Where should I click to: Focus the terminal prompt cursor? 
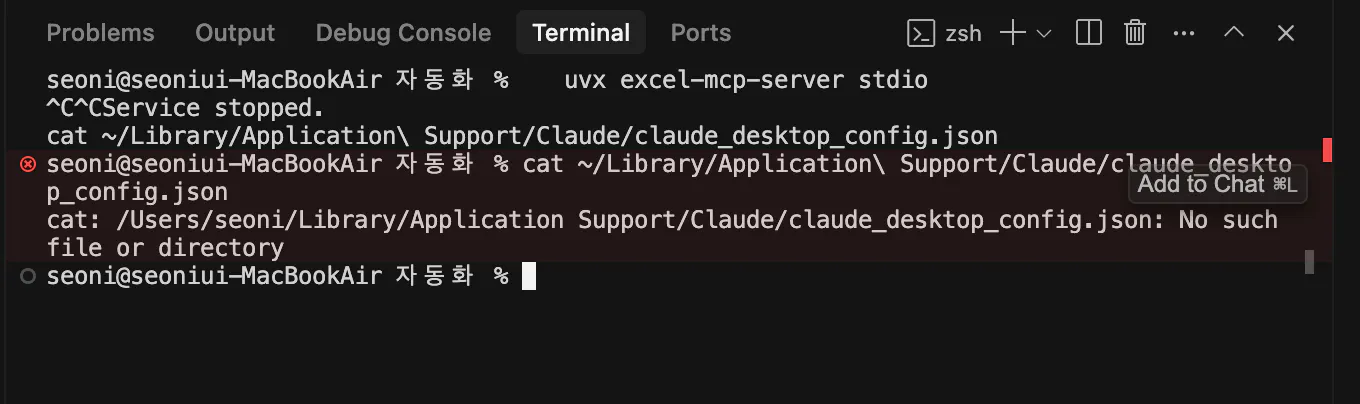(529, 276)
